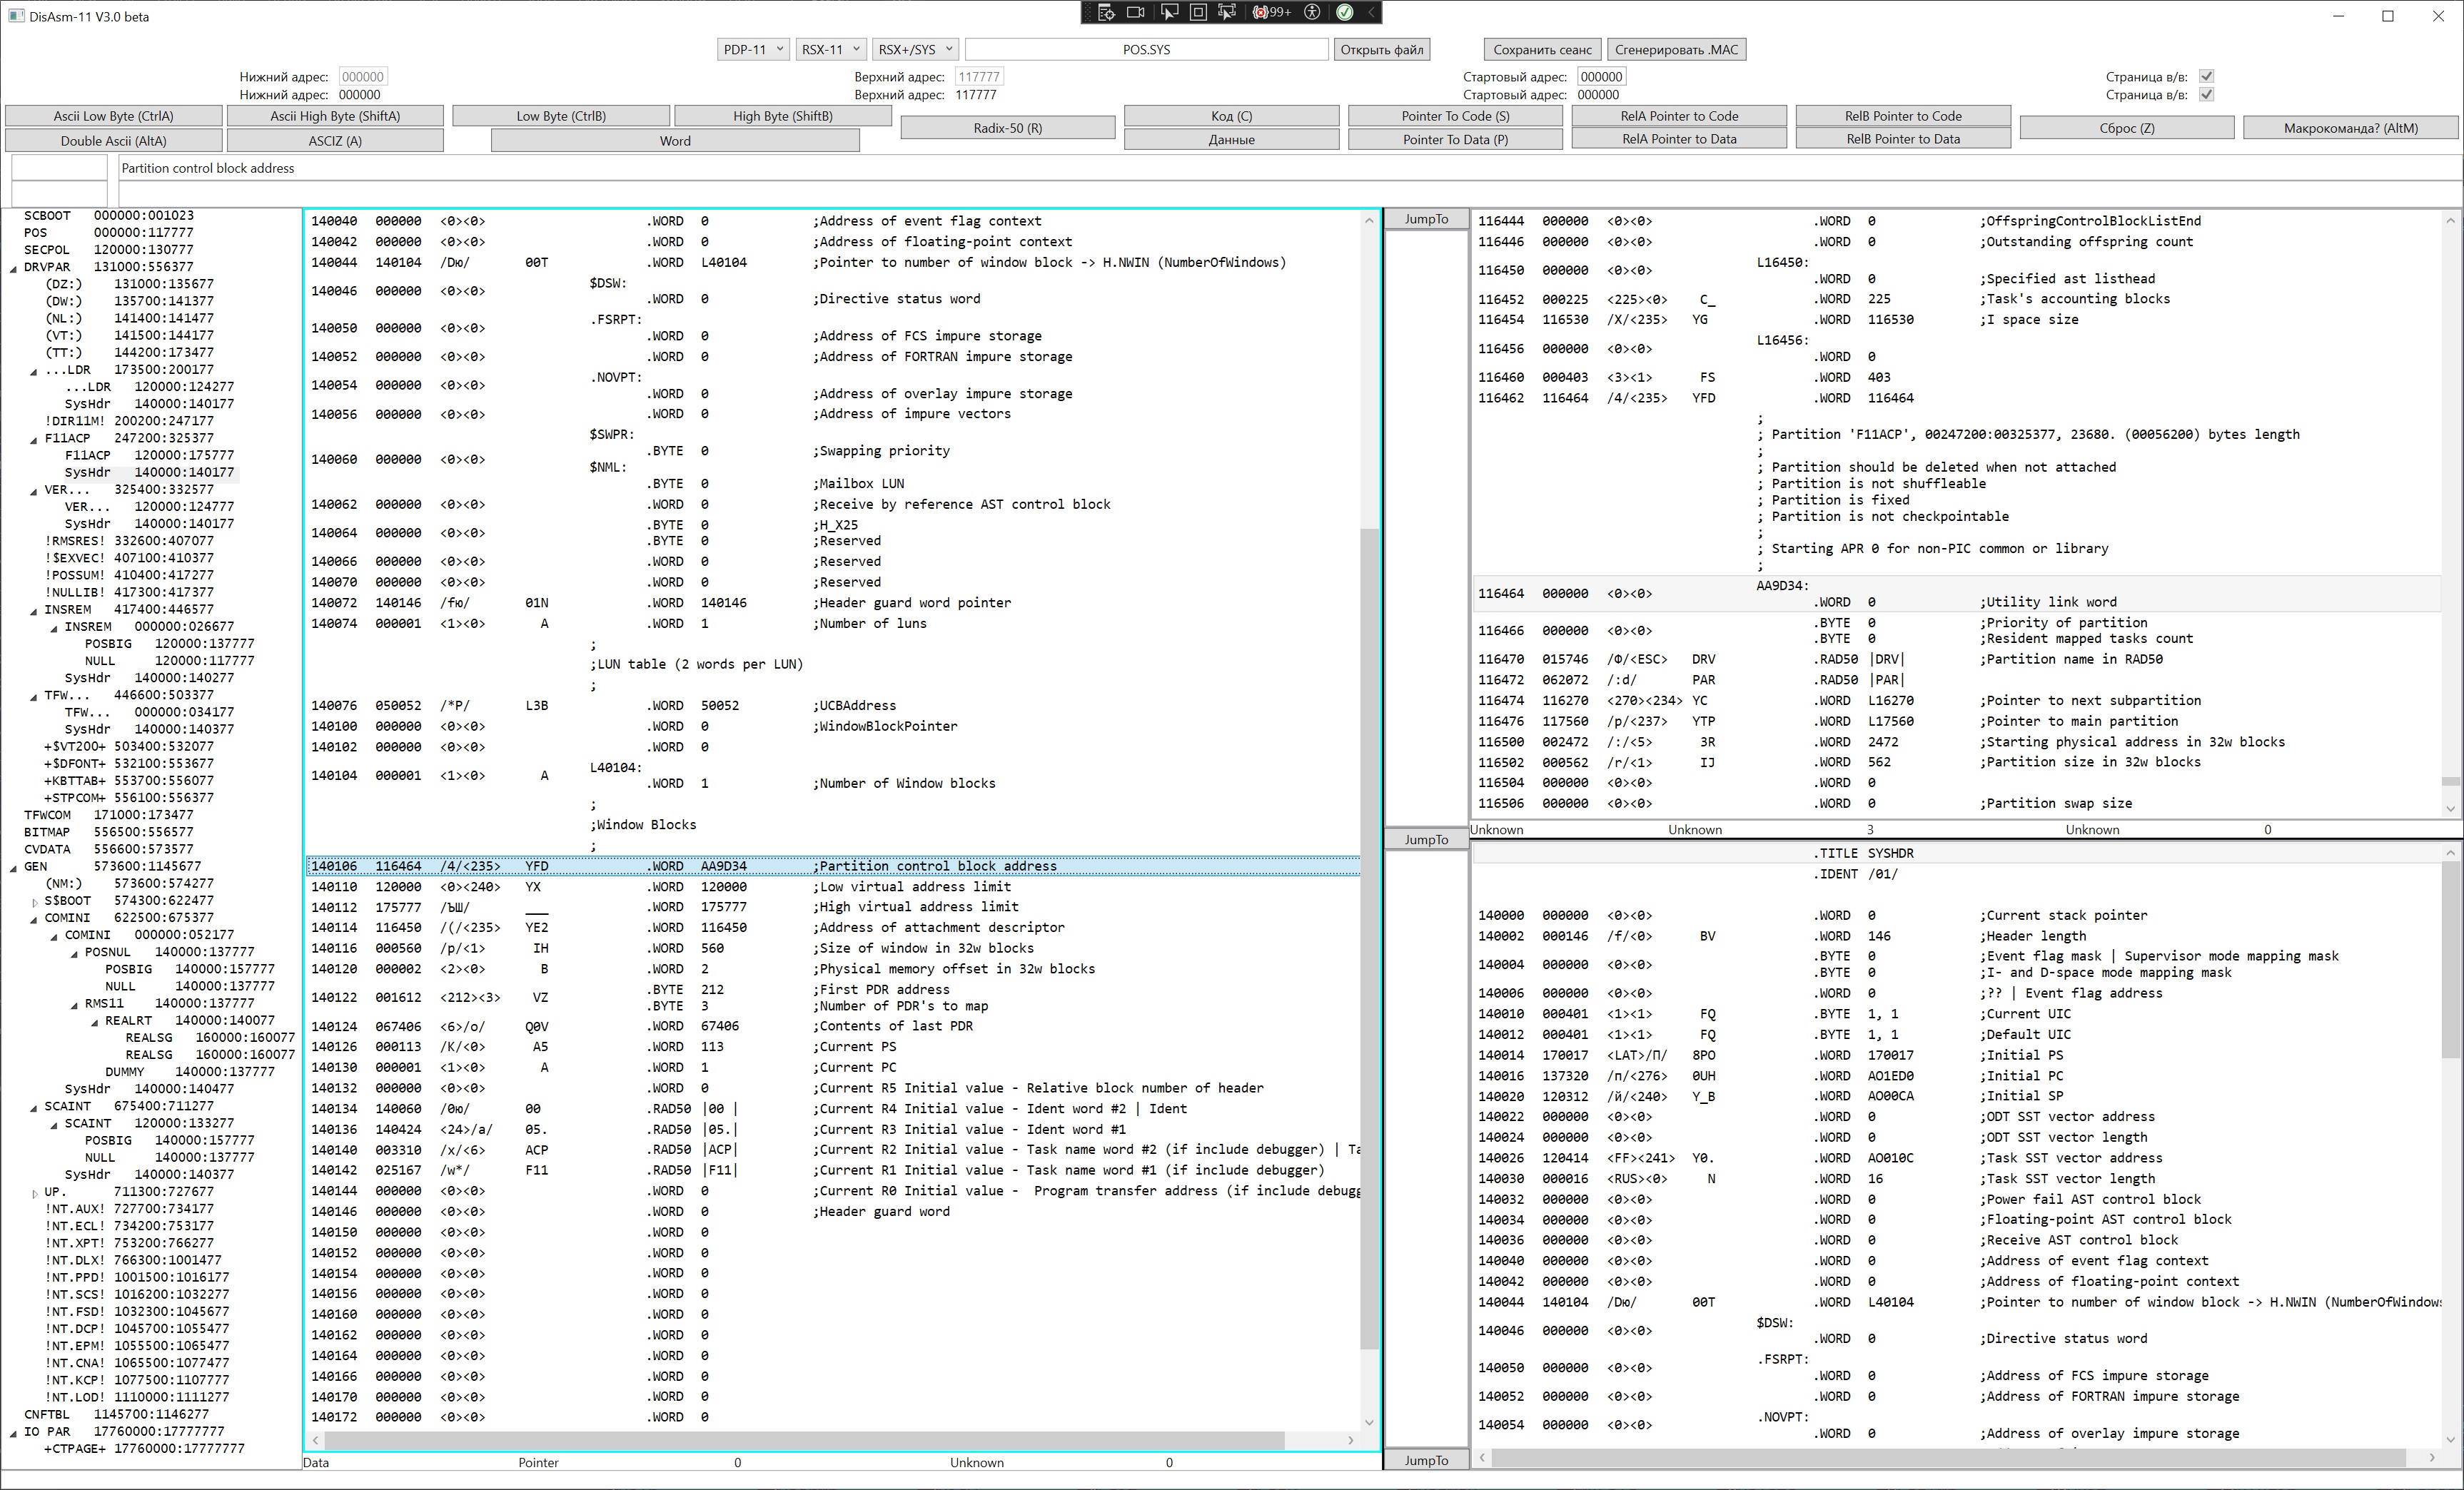Open the RSX-11 system dropdown
Viewport: 2464px width, 1490px height.
(x=831, y=49)
